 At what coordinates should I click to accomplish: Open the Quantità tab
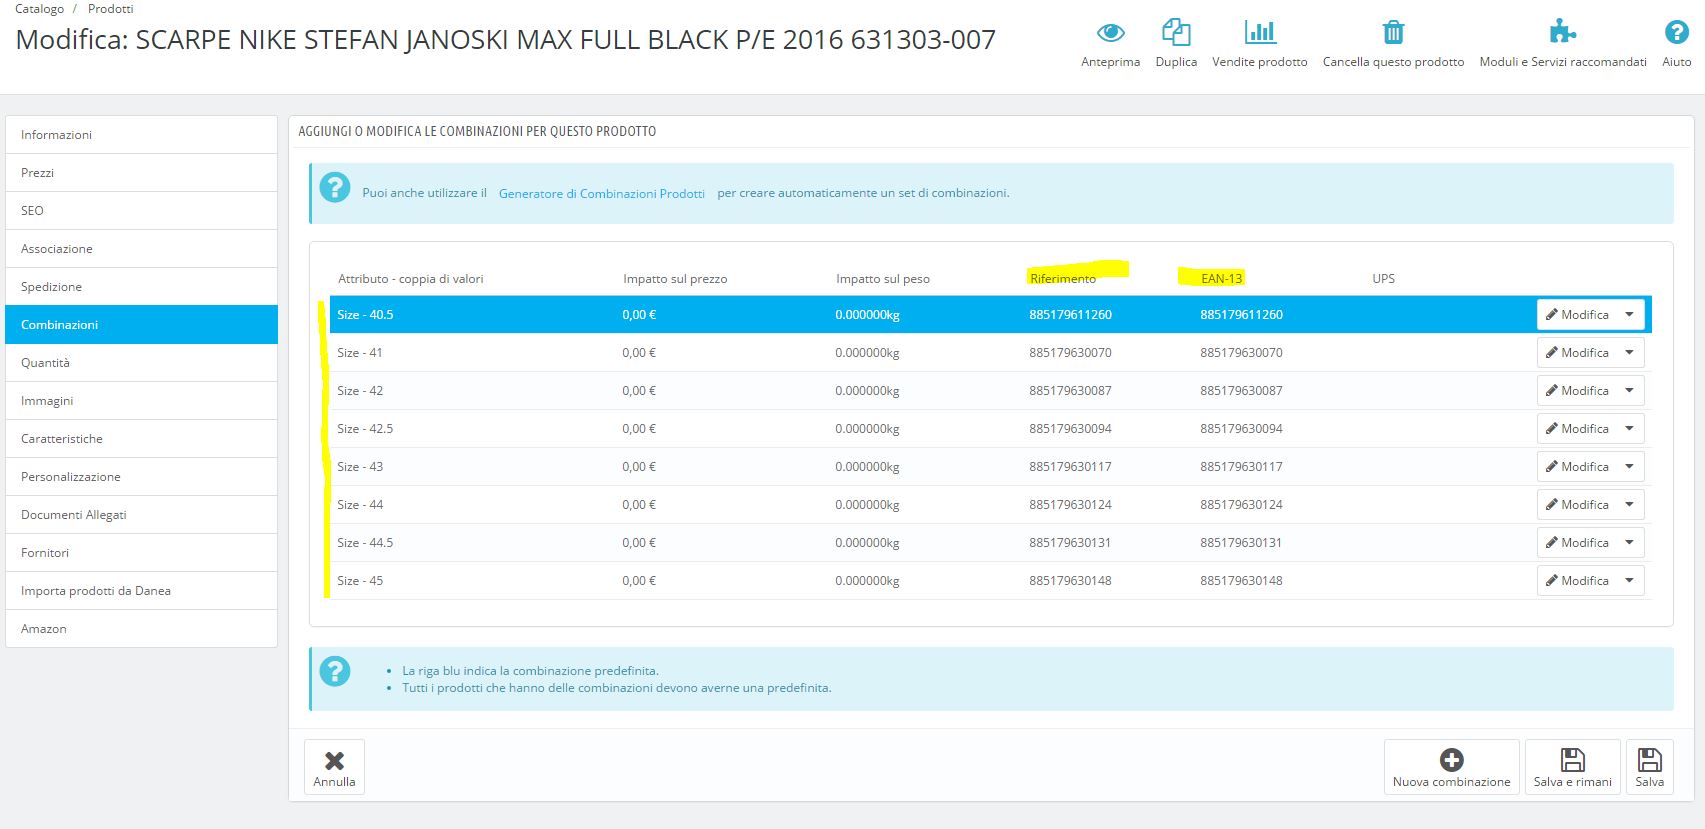tap(141, 363)
